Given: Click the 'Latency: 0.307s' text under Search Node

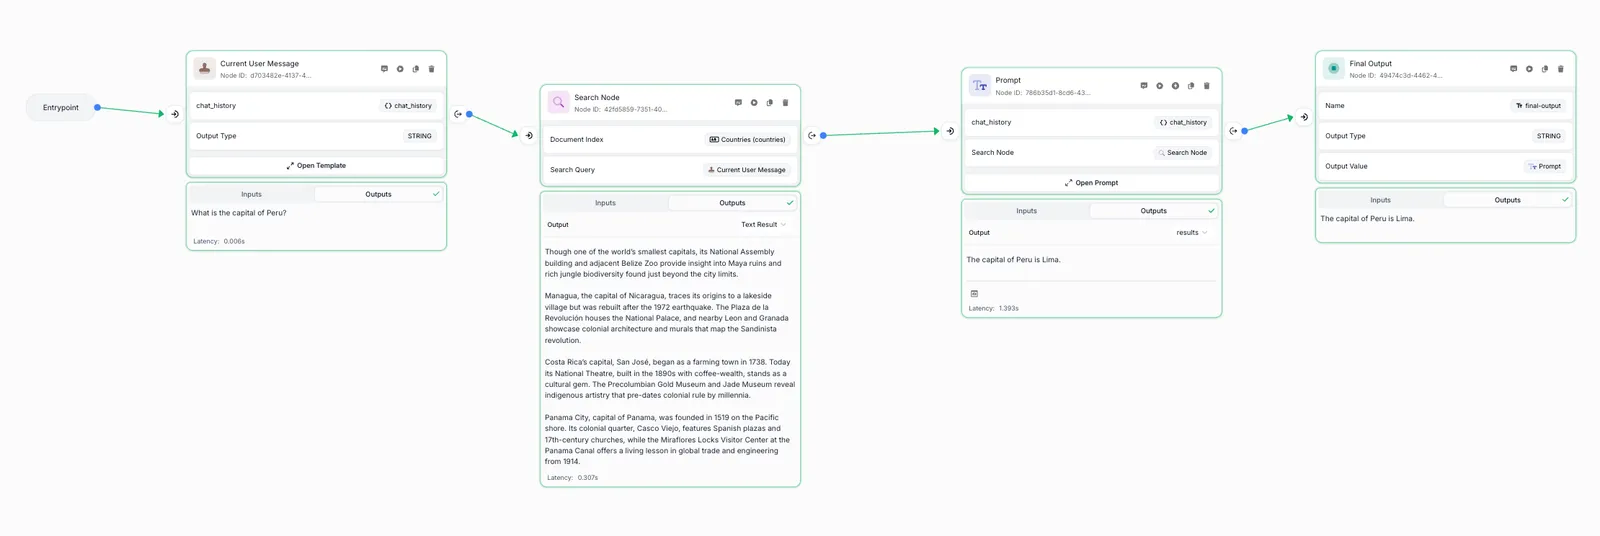Looking at the screenshot, I should (572, 478).
